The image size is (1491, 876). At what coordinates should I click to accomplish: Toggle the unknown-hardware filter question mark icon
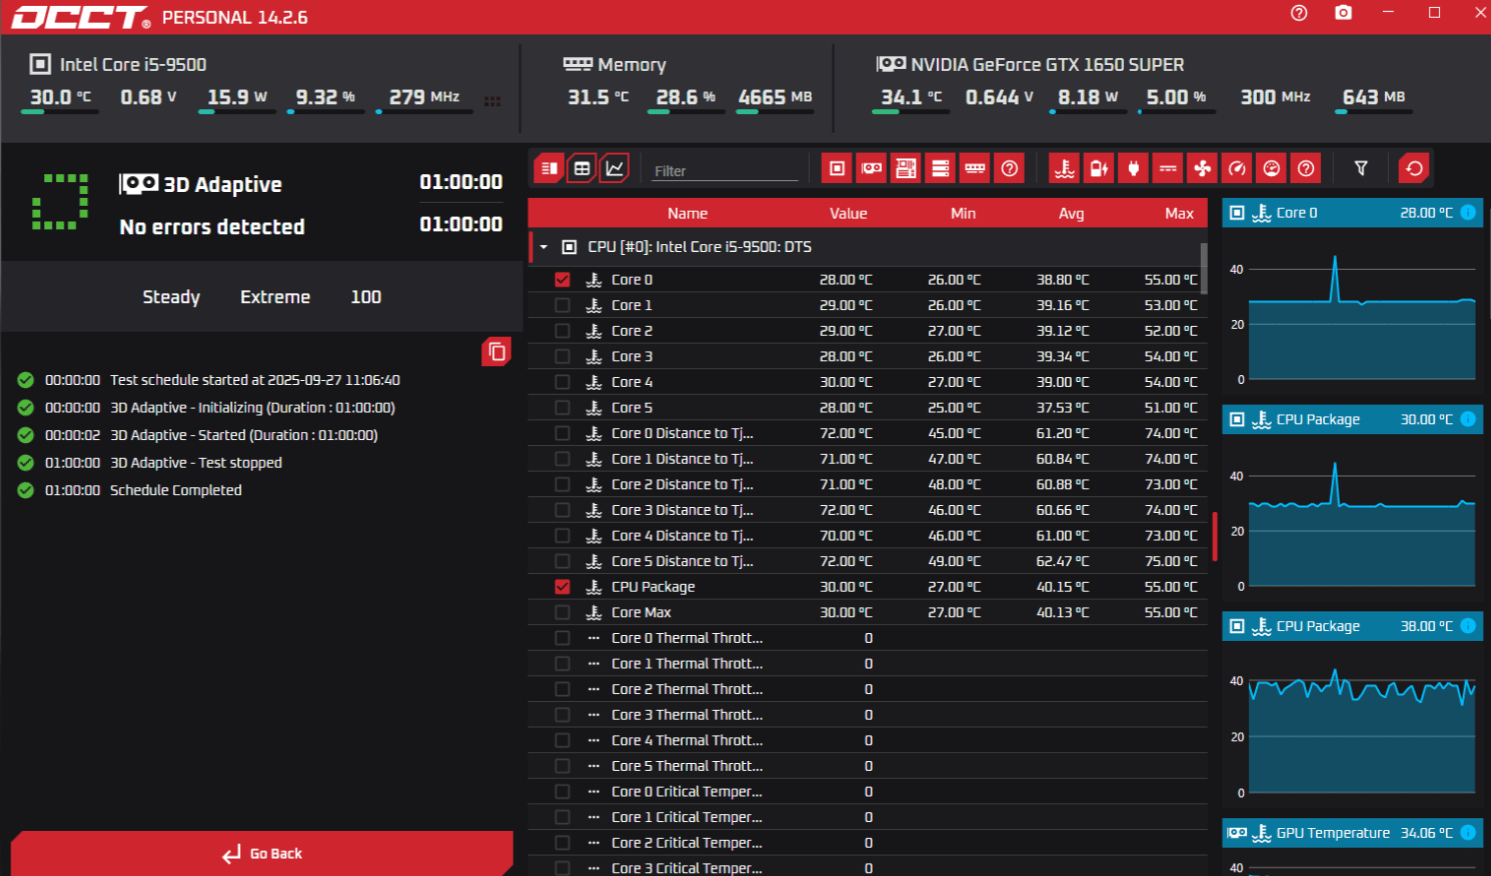(x=1010, y=169)
